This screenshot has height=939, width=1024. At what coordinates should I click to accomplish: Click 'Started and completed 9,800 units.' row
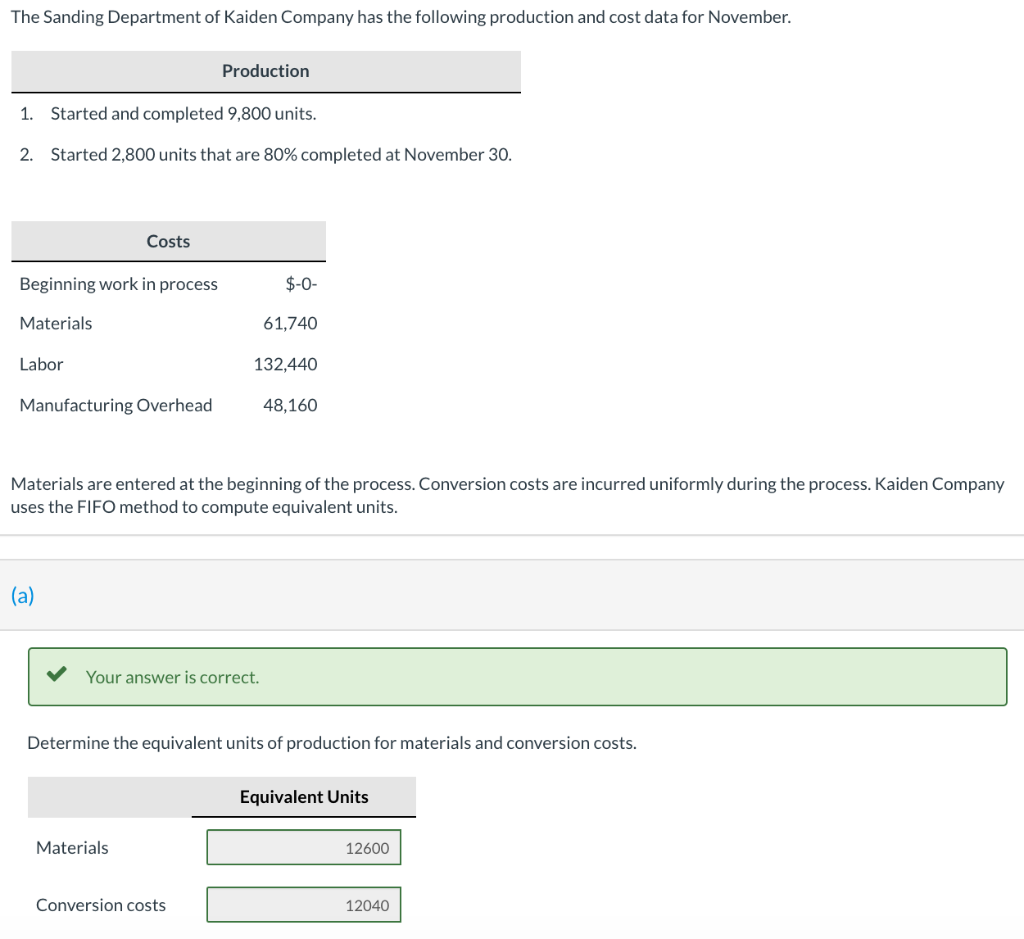tap(184, 114)
